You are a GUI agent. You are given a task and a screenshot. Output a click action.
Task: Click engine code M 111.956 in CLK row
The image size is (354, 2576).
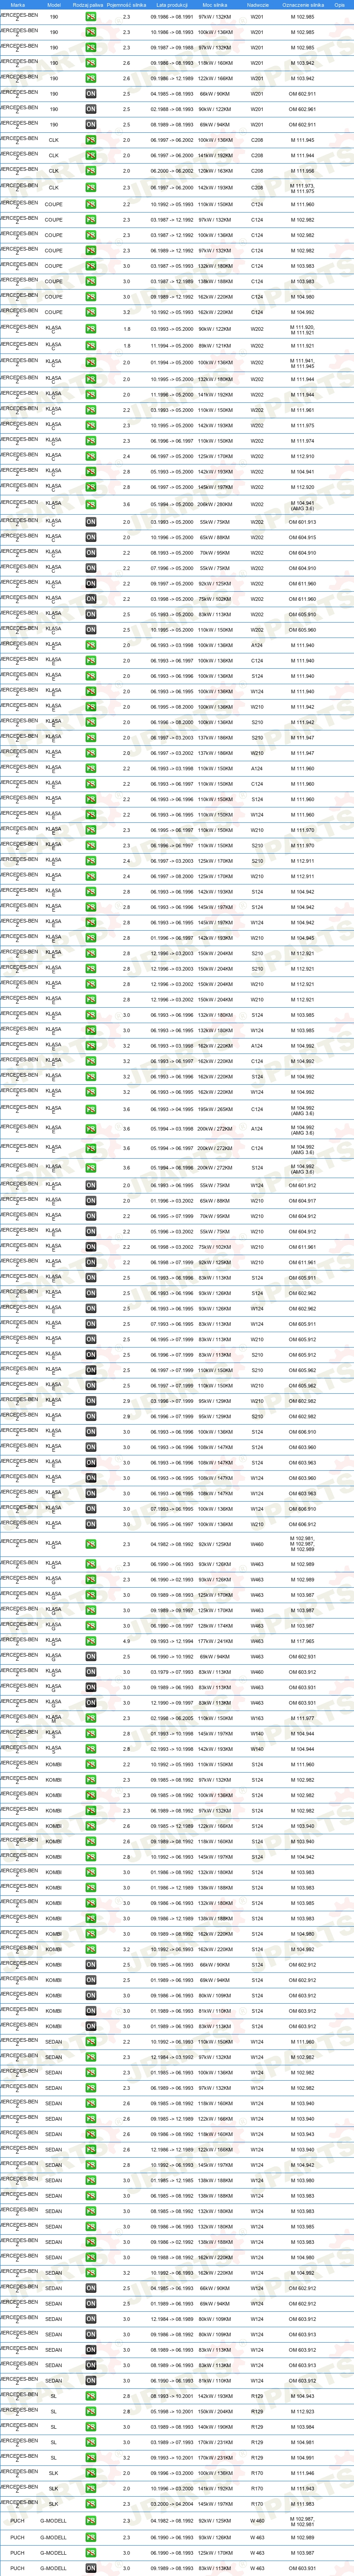click(x=302, y=171)
